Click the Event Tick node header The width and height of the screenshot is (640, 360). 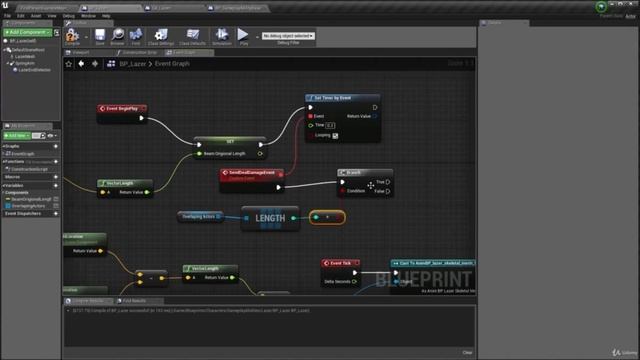[340, 263]
